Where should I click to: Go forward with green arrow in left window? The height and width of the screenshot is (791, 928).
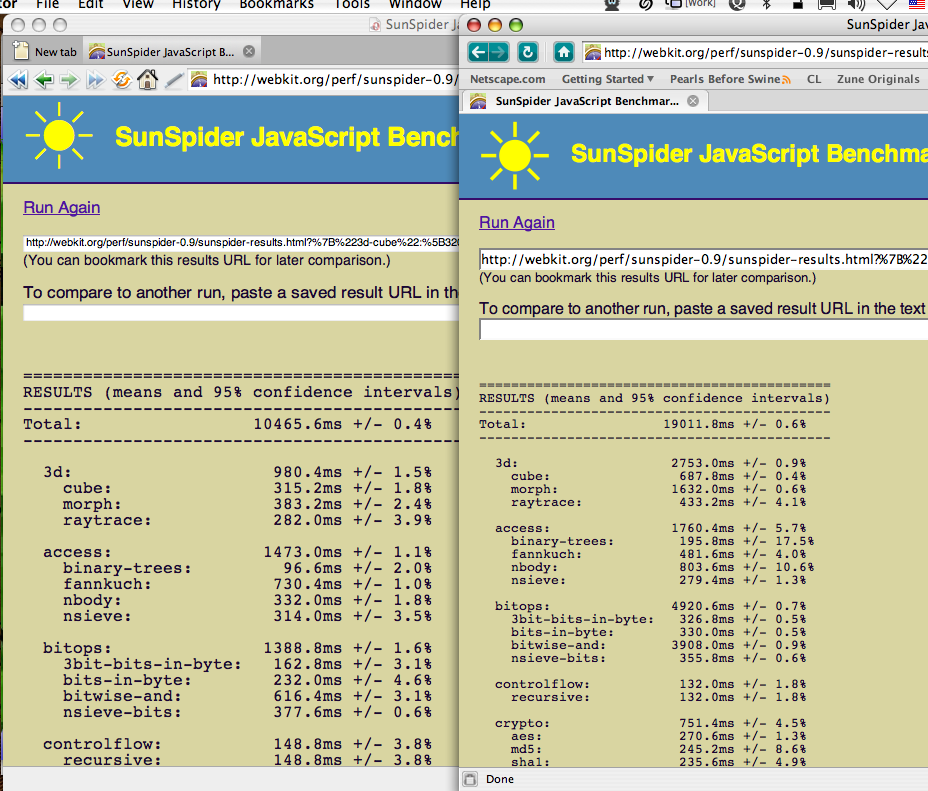(70, 79)
